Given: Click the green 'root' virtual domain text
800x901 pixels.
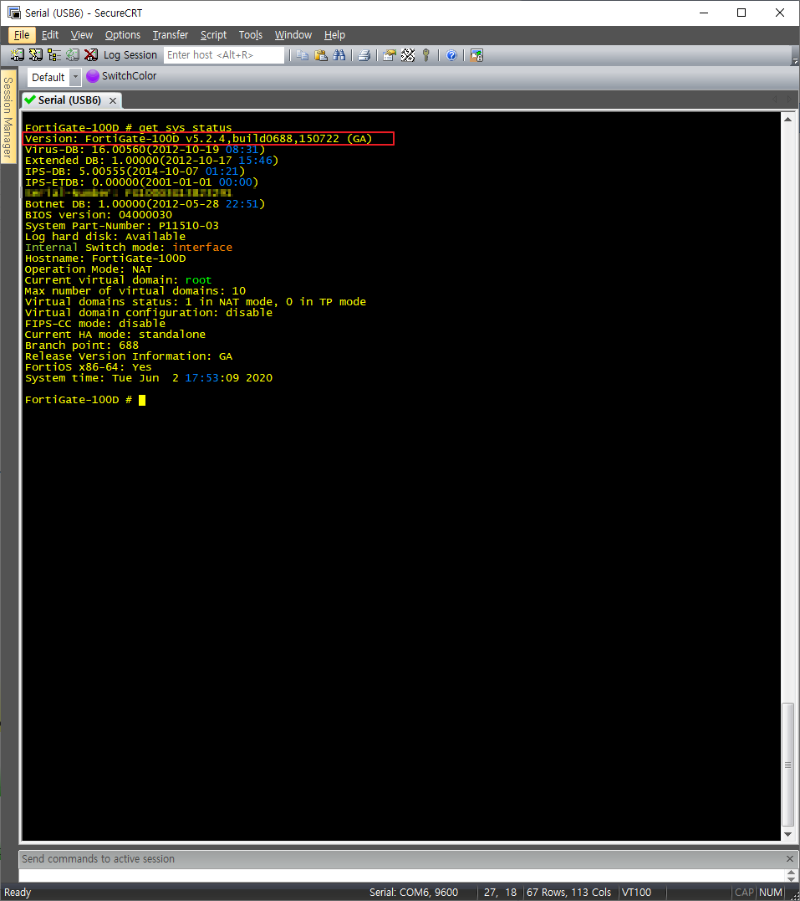Looking at the screenshot, I should point(198,280).
